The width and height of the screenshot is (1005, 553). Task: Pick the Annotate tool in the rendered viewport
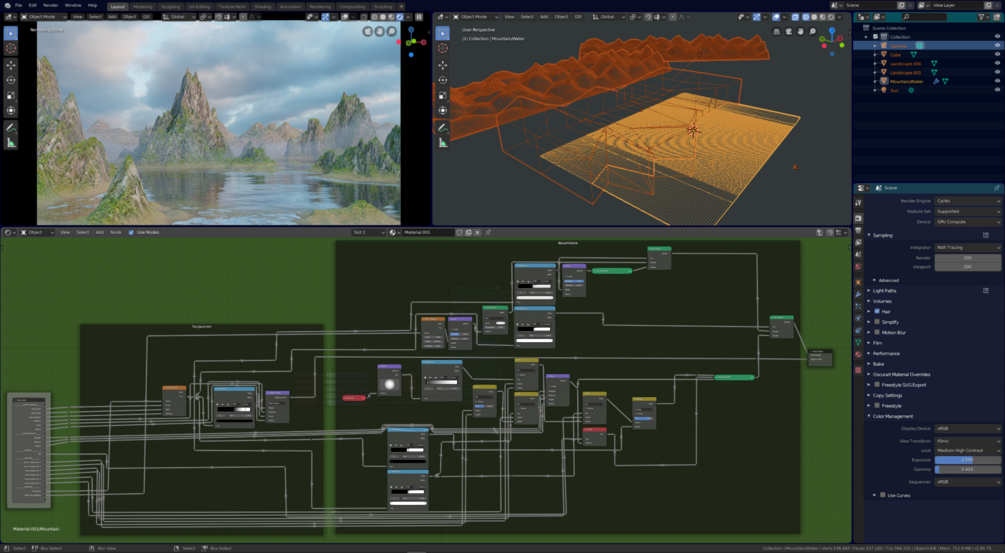[x=11, y=128]
